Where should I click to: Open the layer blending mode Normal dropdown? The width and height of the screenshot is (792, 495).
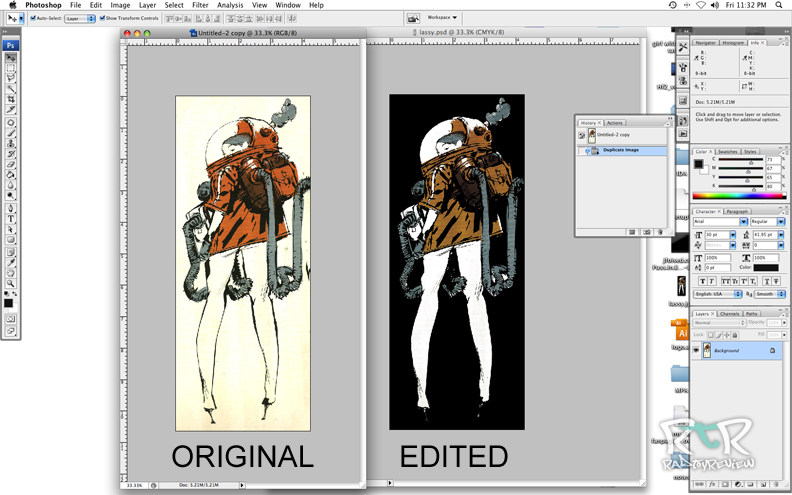(718, 323)
